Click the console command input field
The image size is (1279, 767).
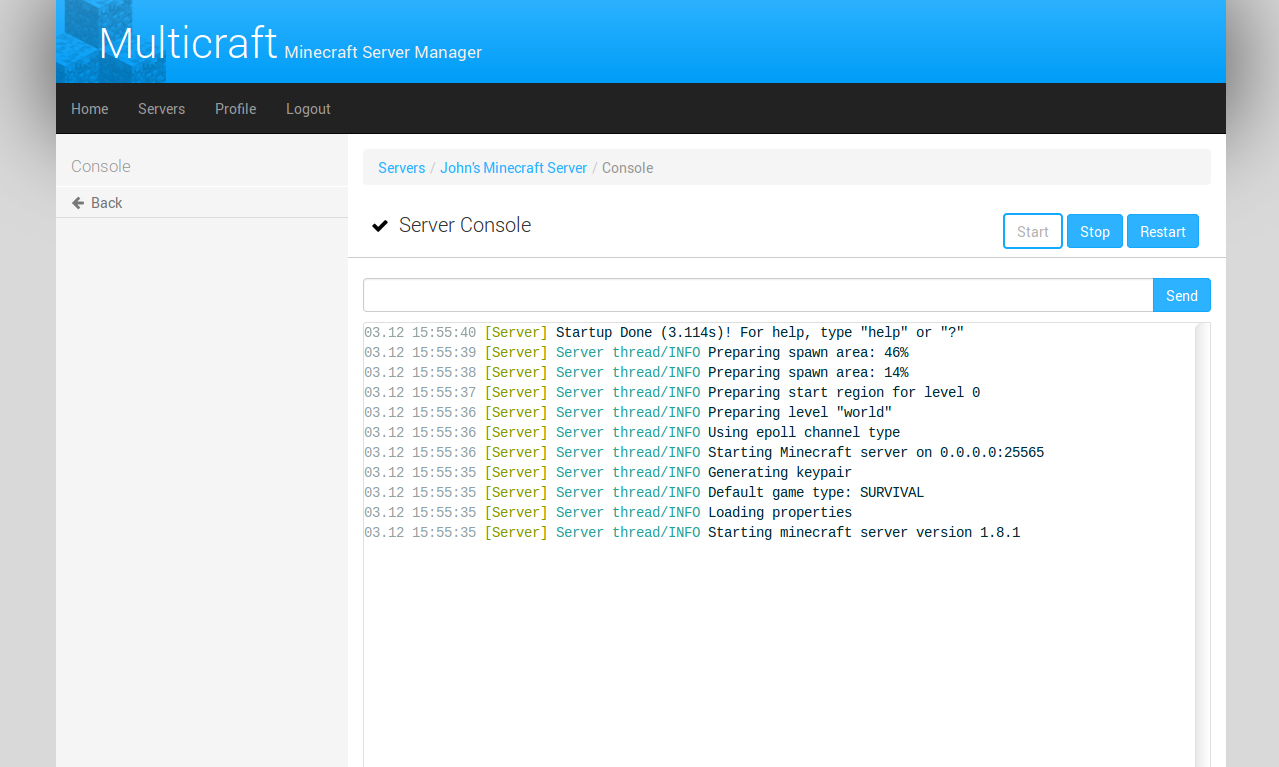tap(758, 295)
